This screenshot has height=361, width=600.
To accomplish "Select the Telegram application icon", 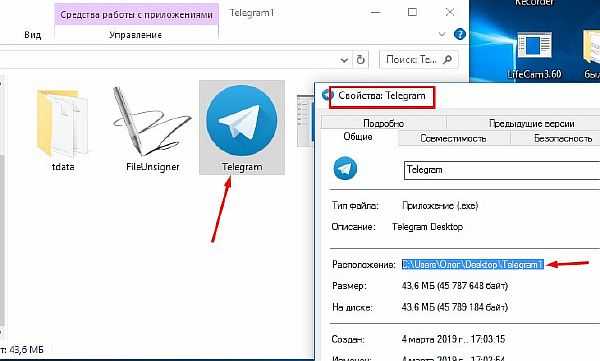I will (x=241, y=121).
